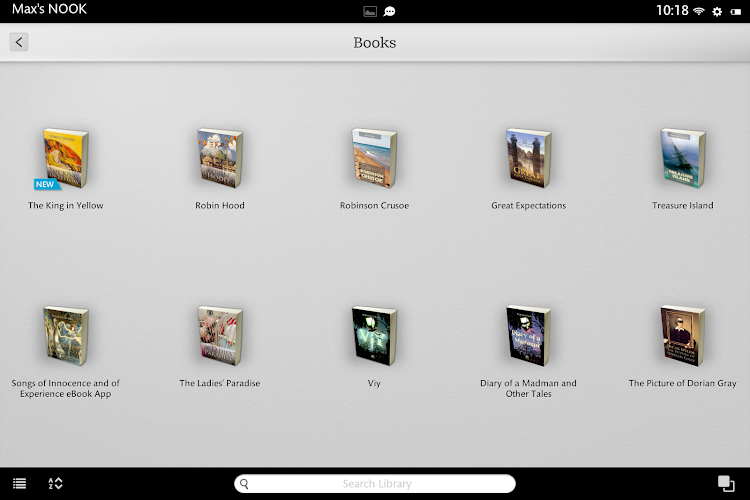
Task: Tap the Wi-Fi status icon
Action: (699, 11)
